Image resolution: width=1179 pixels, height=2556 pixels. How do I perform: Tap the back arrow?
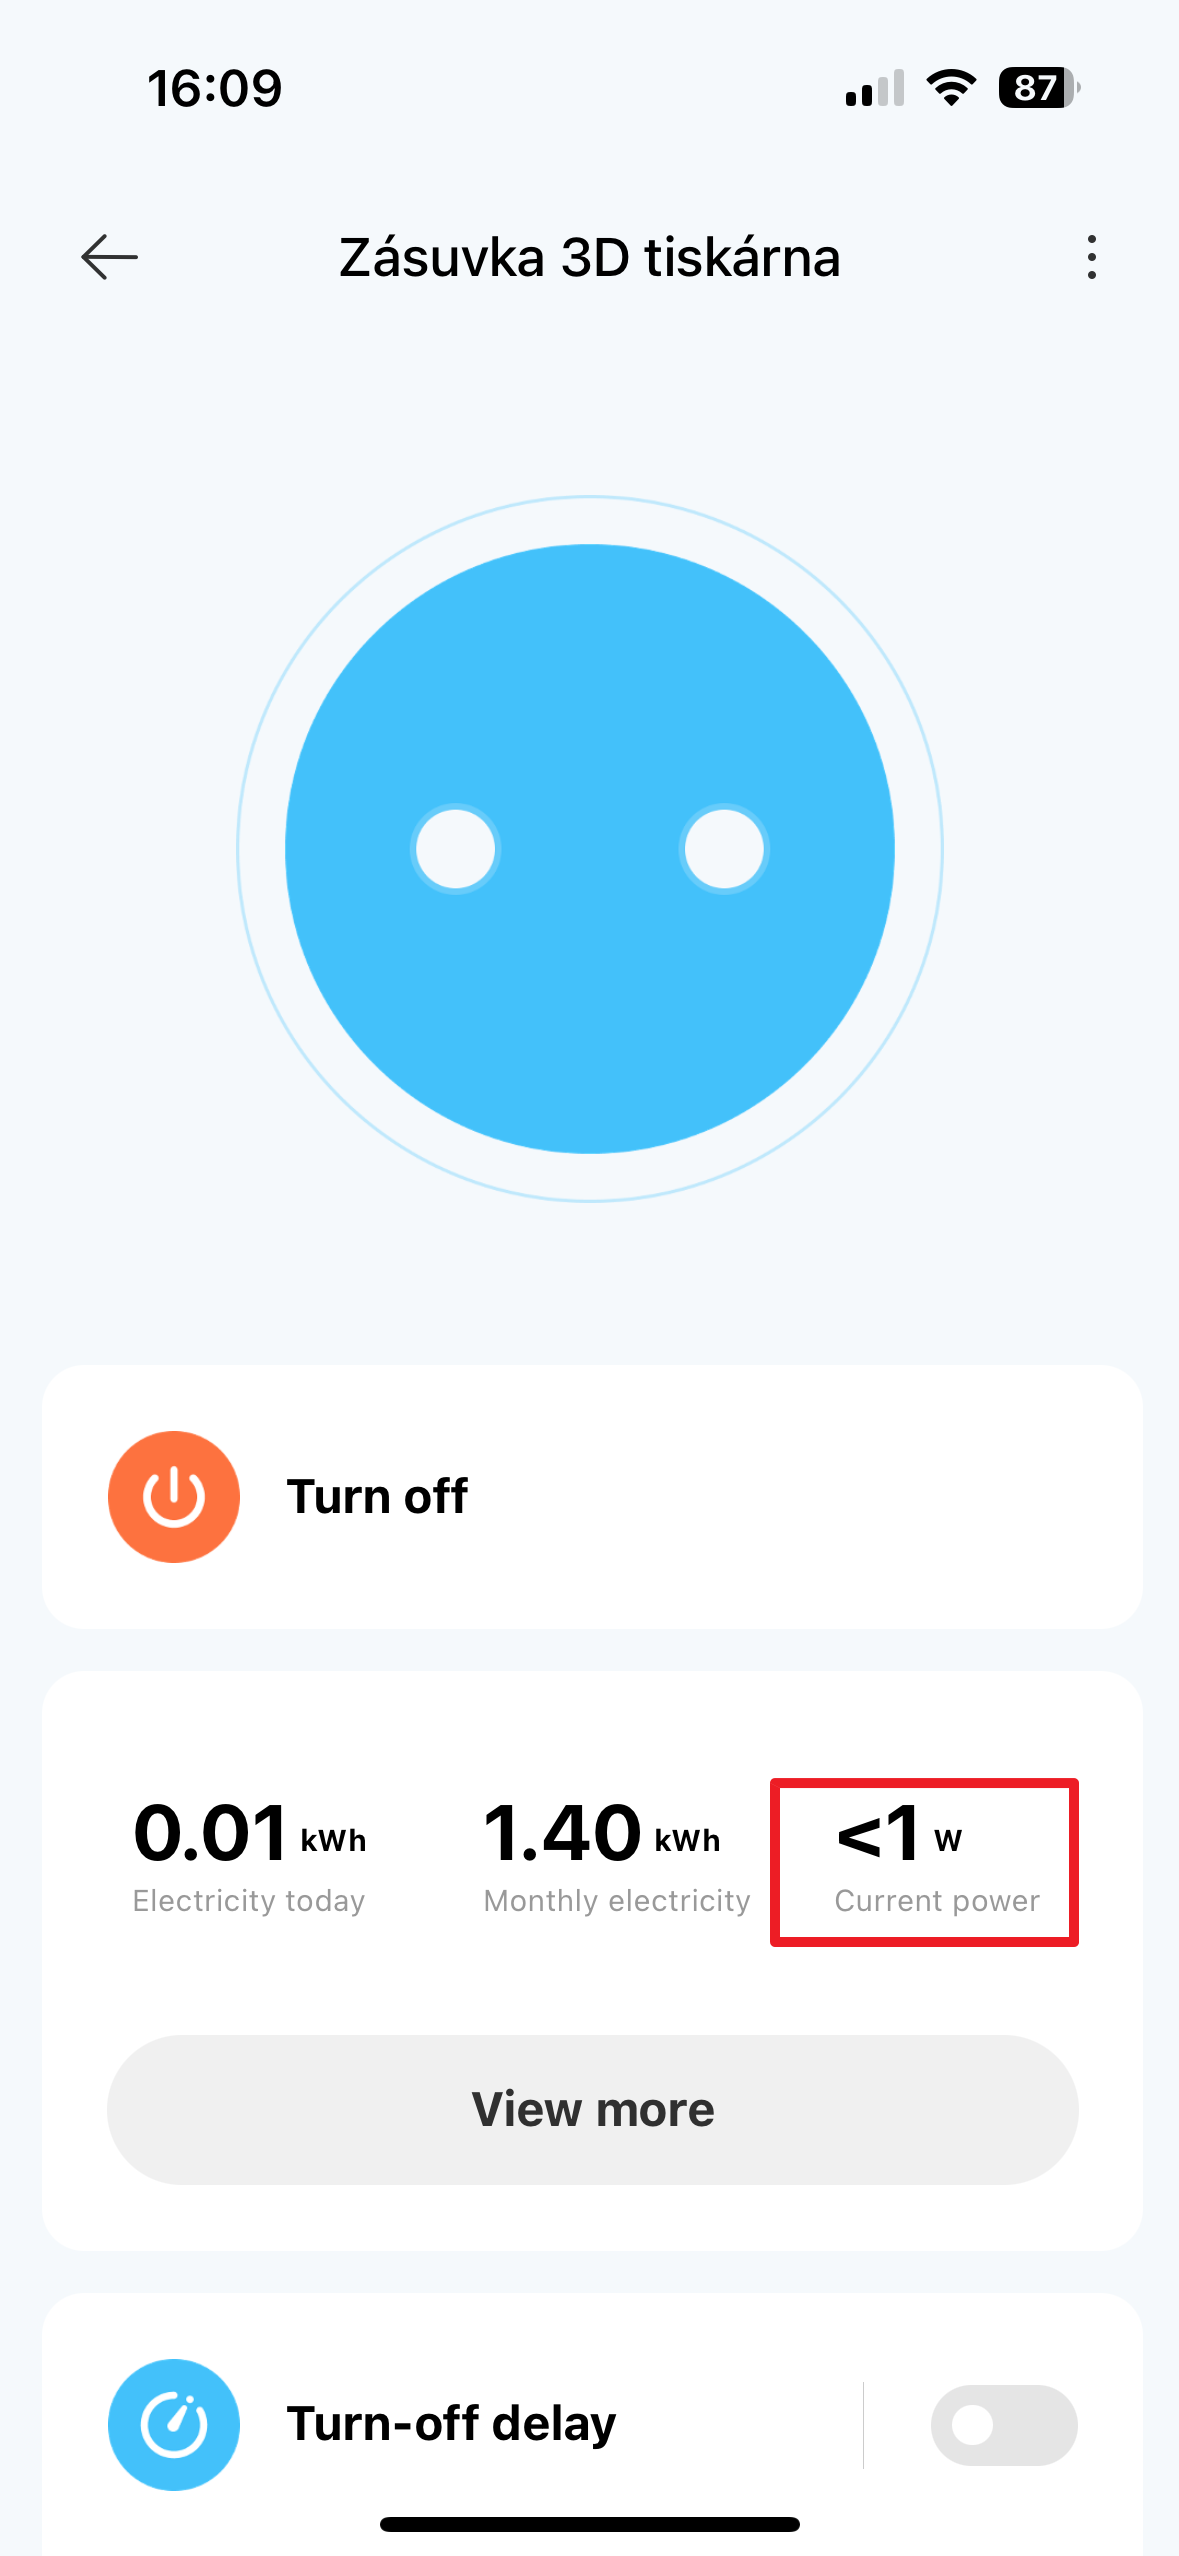pos(109,257)
